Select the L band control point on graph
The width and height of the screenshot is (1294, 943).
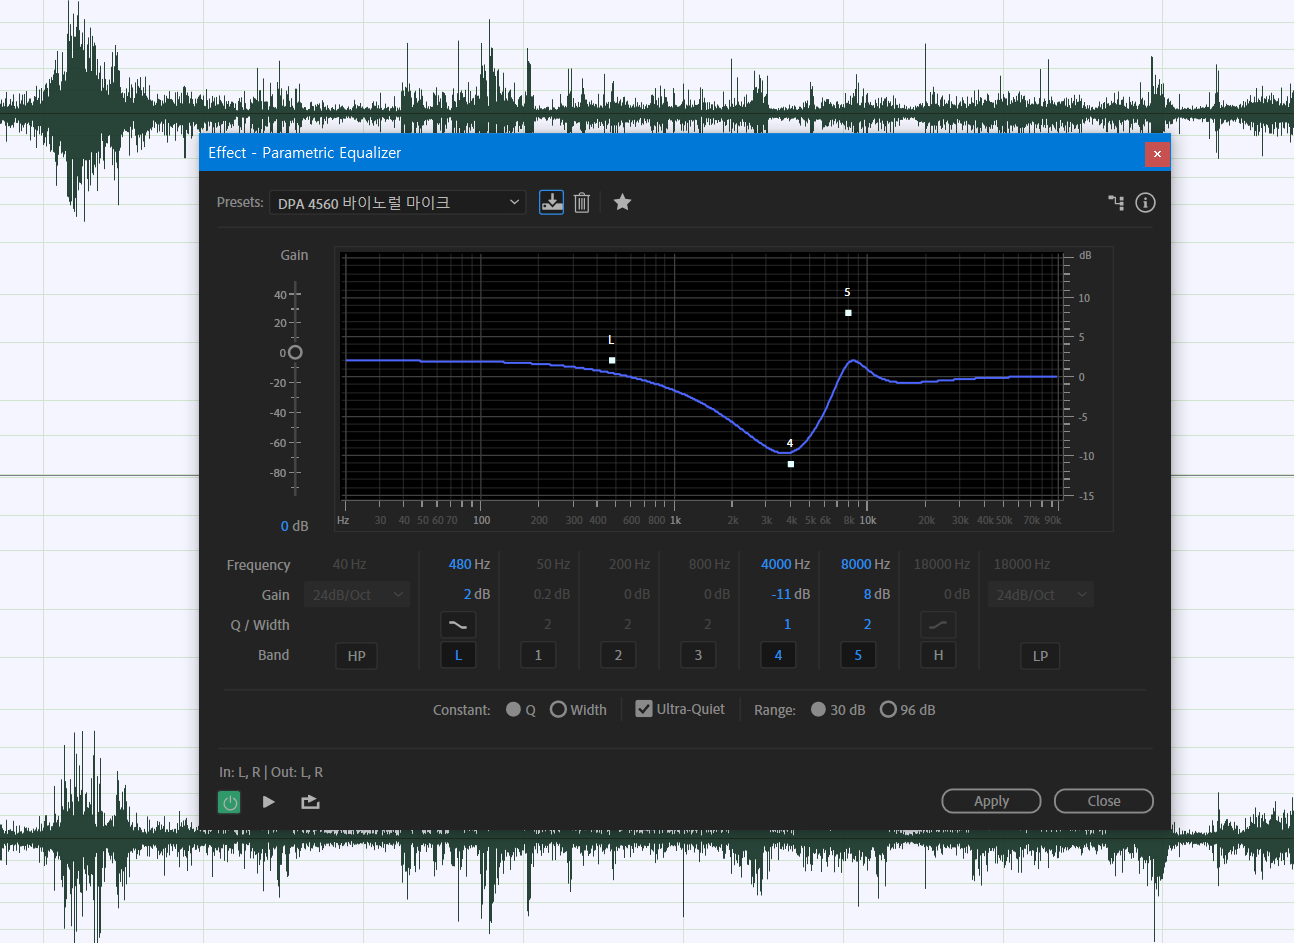(612, 360)
